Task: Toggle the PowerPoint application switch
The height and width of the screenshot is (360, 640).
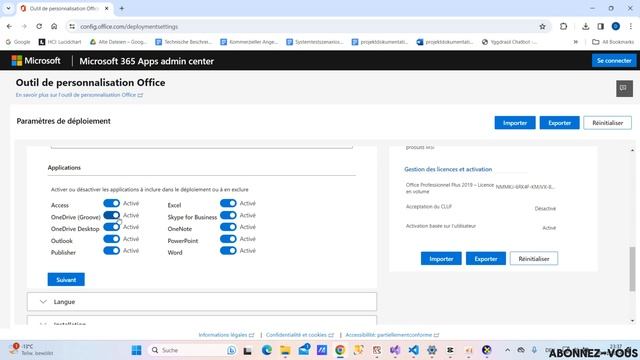Action: click(x=228, y=239)
